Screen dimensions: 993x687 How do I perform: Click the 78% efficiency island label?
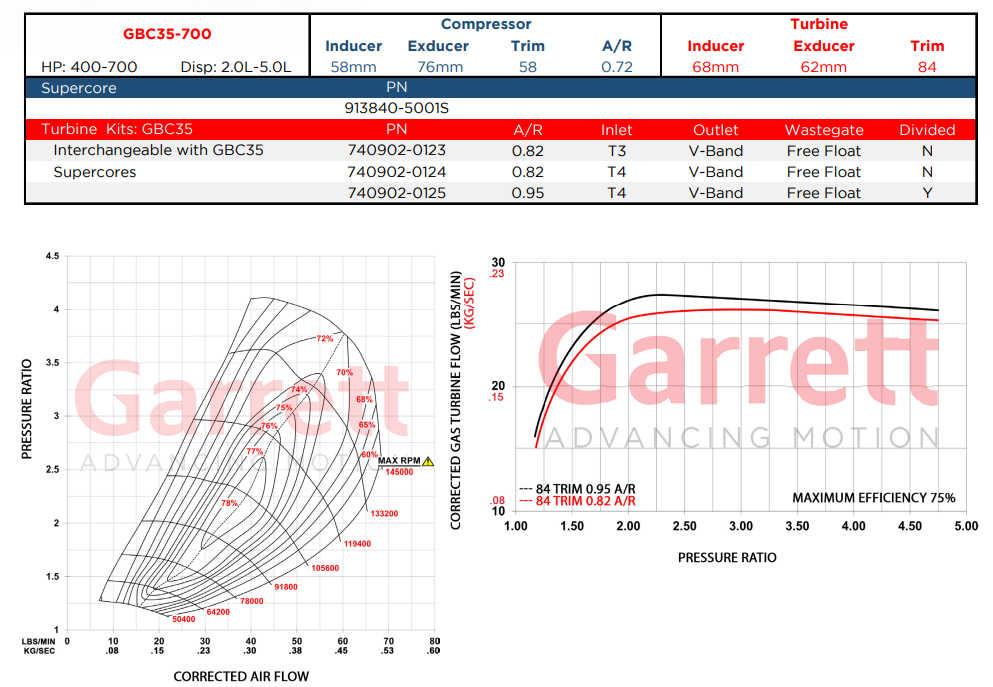[229, 503]
